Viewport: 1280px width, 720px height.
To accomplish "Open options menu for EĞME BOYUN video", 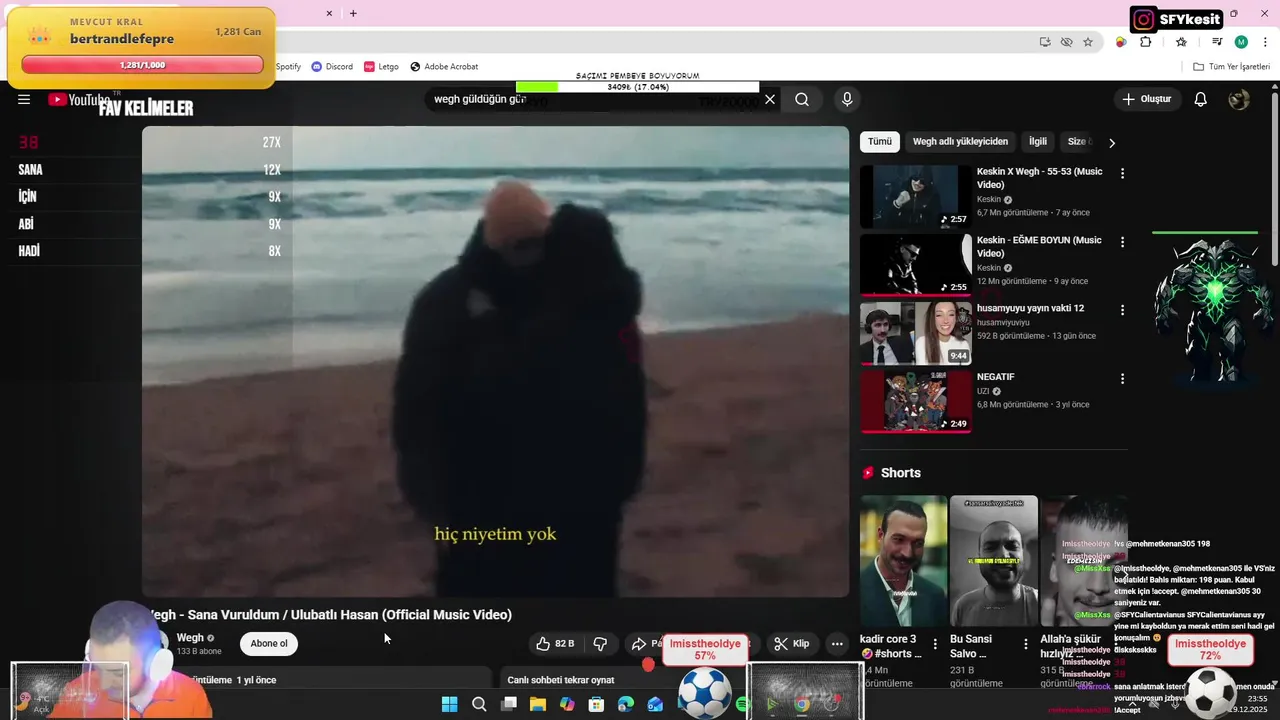I will coord(1122,242).
